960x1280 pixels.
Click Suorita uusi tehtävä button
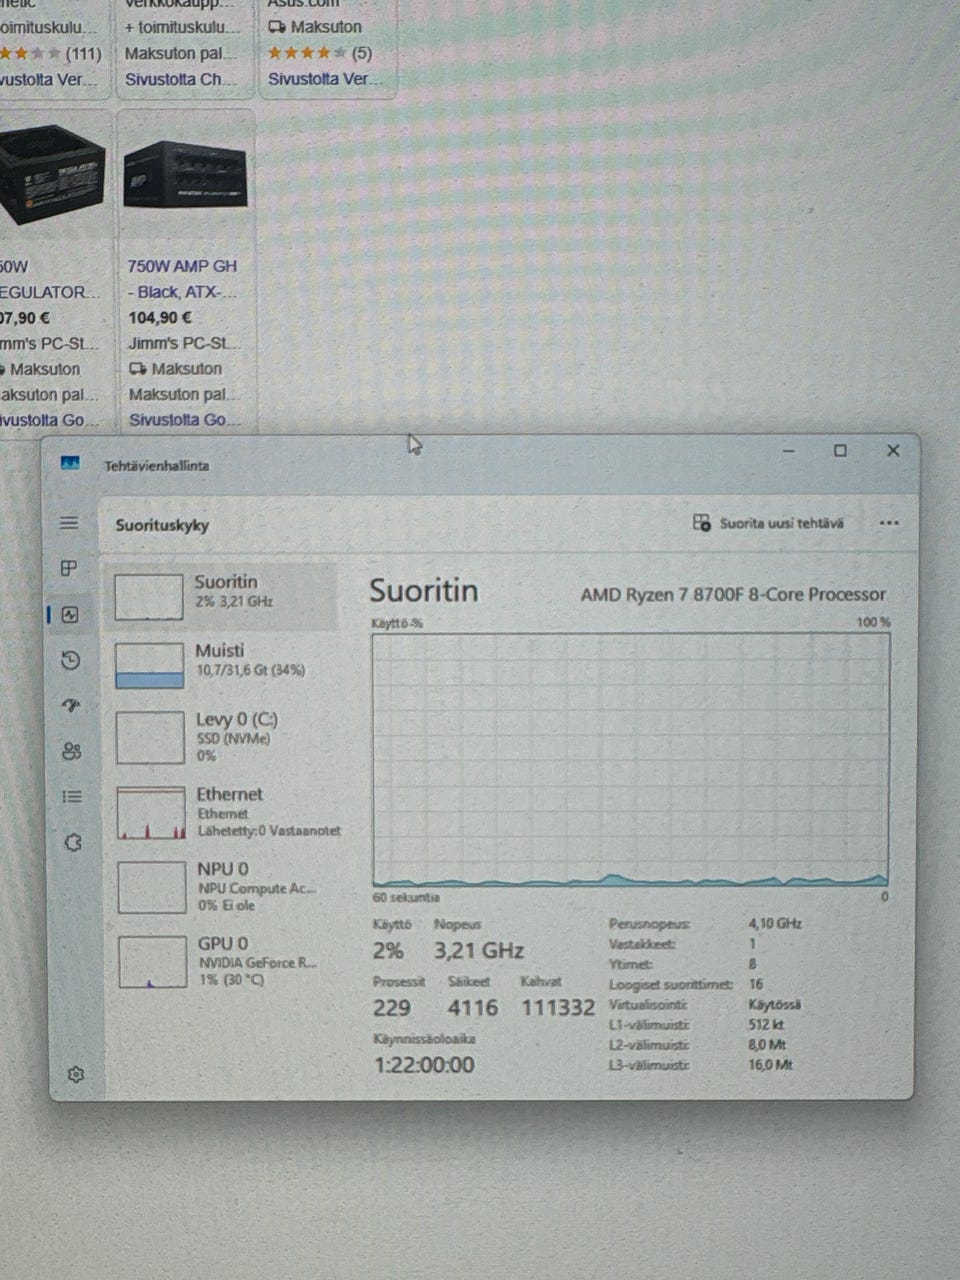(768, 523)
